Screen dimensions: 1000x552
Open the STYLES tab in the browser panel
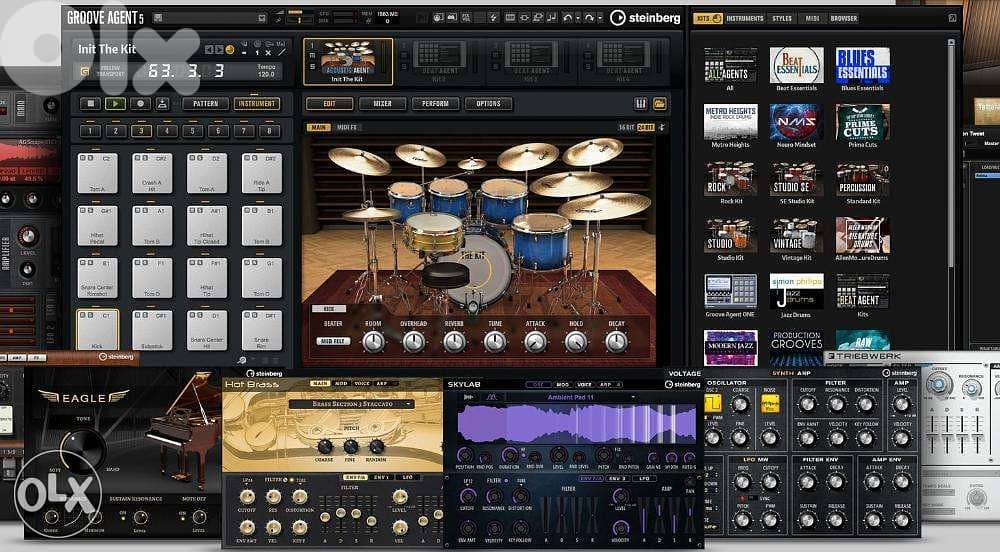(x=782, y=18)
